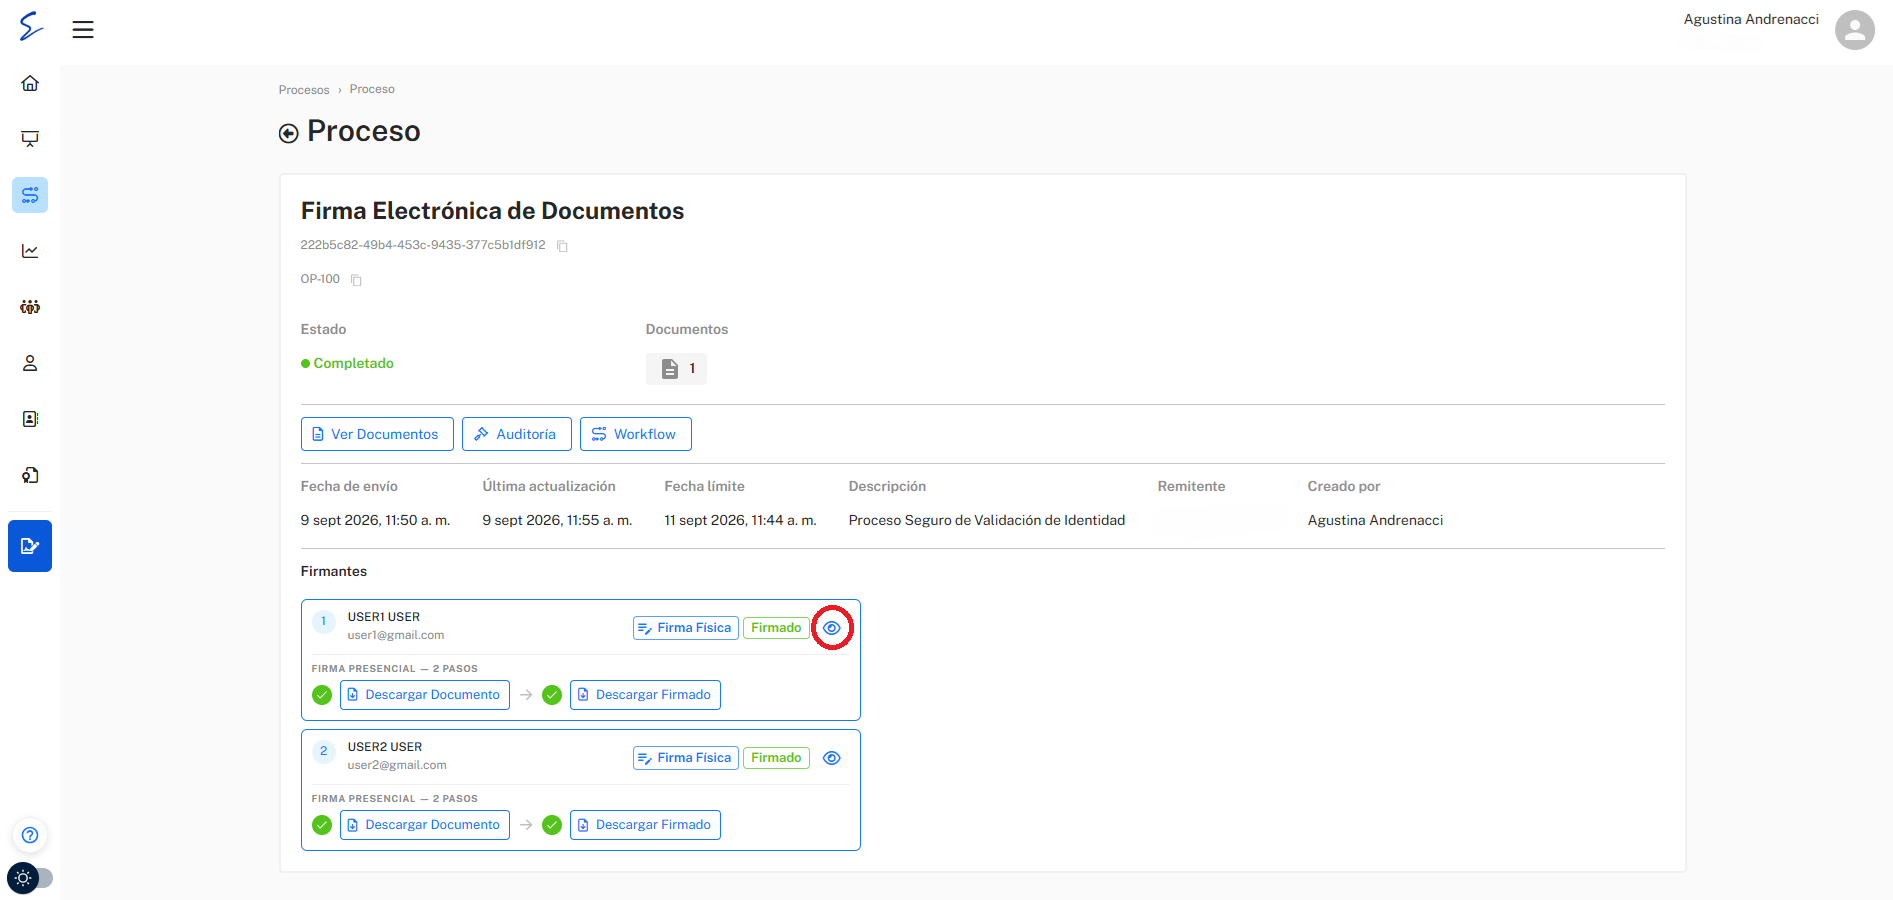Click Descargar Firmado for USER1
The height and width of the screenshot is (900, 1893).
645,695
